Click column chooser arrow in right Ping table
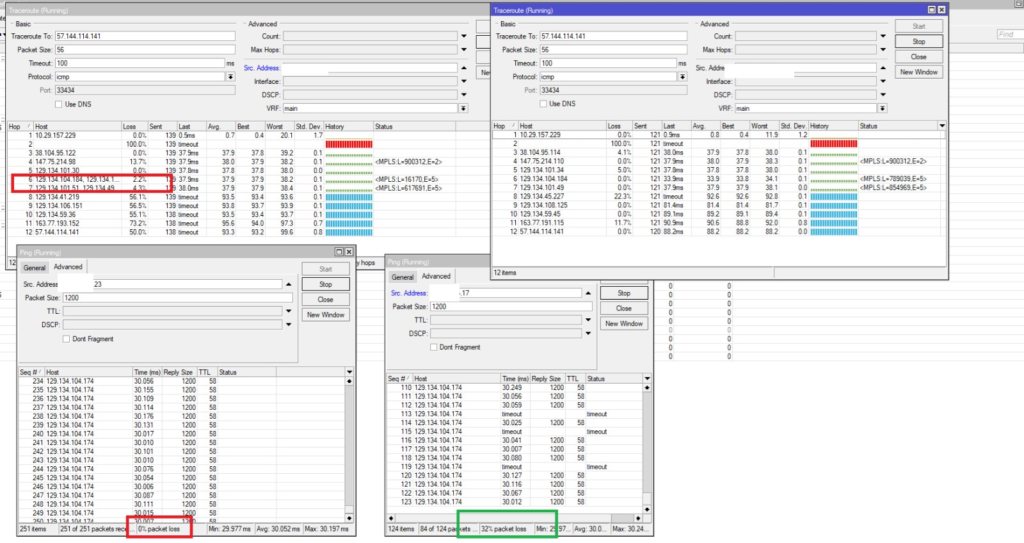This screenshot has width=1024, height=543. tap(648, 379)
